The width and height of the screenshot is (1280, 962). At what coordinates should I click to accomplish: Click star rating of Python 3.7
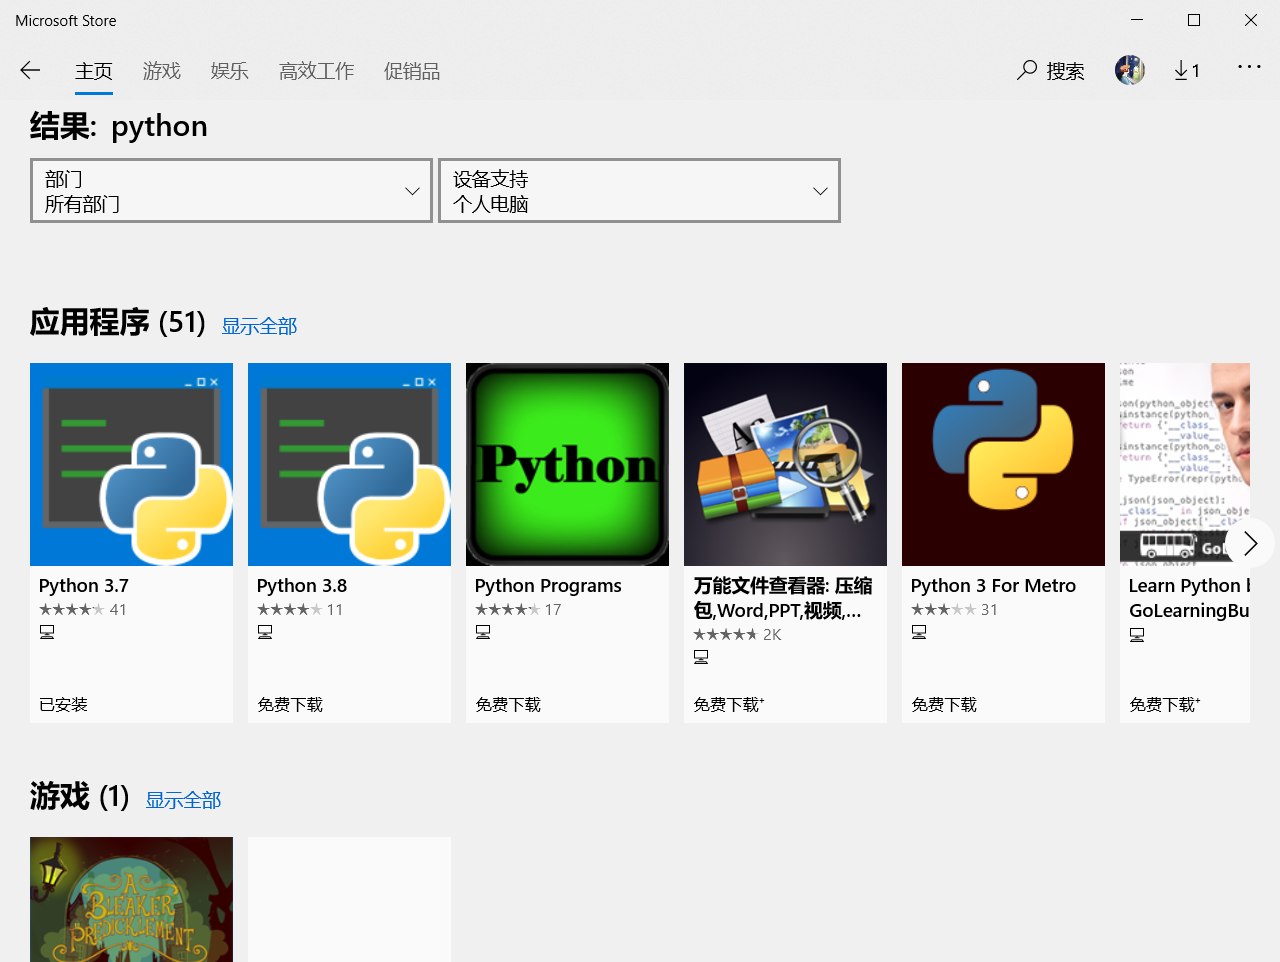point(72,610)
